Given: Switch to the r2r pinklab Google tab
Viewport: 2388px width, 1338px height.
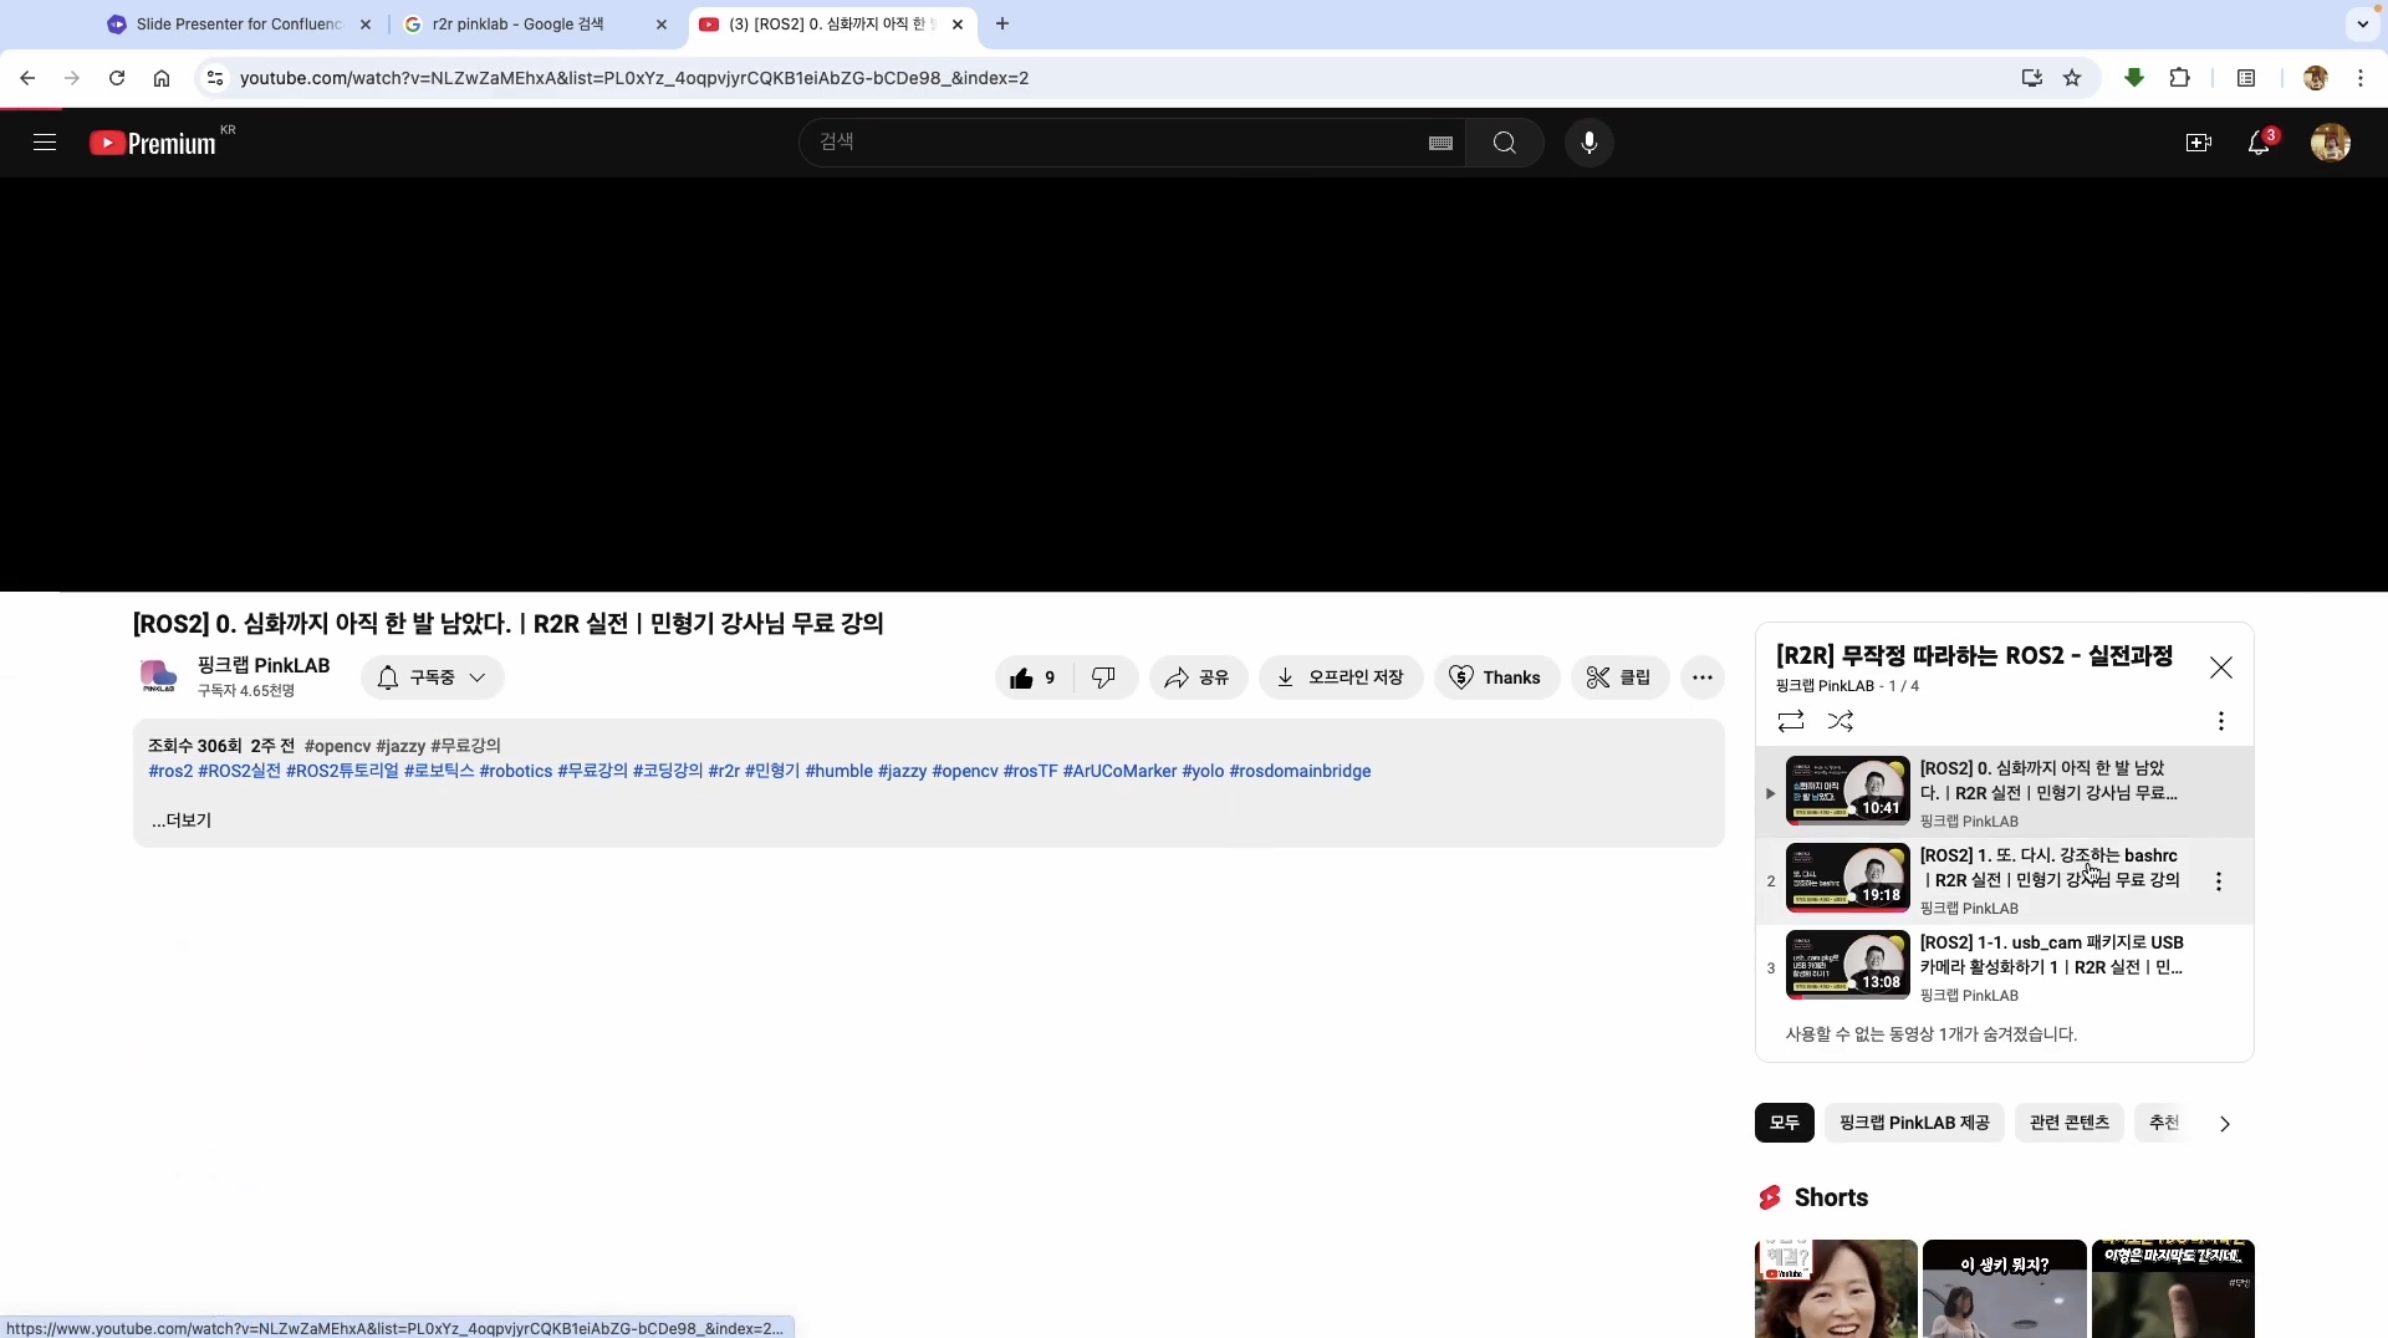Looking at the screenshot, I should tap(518, 24).
